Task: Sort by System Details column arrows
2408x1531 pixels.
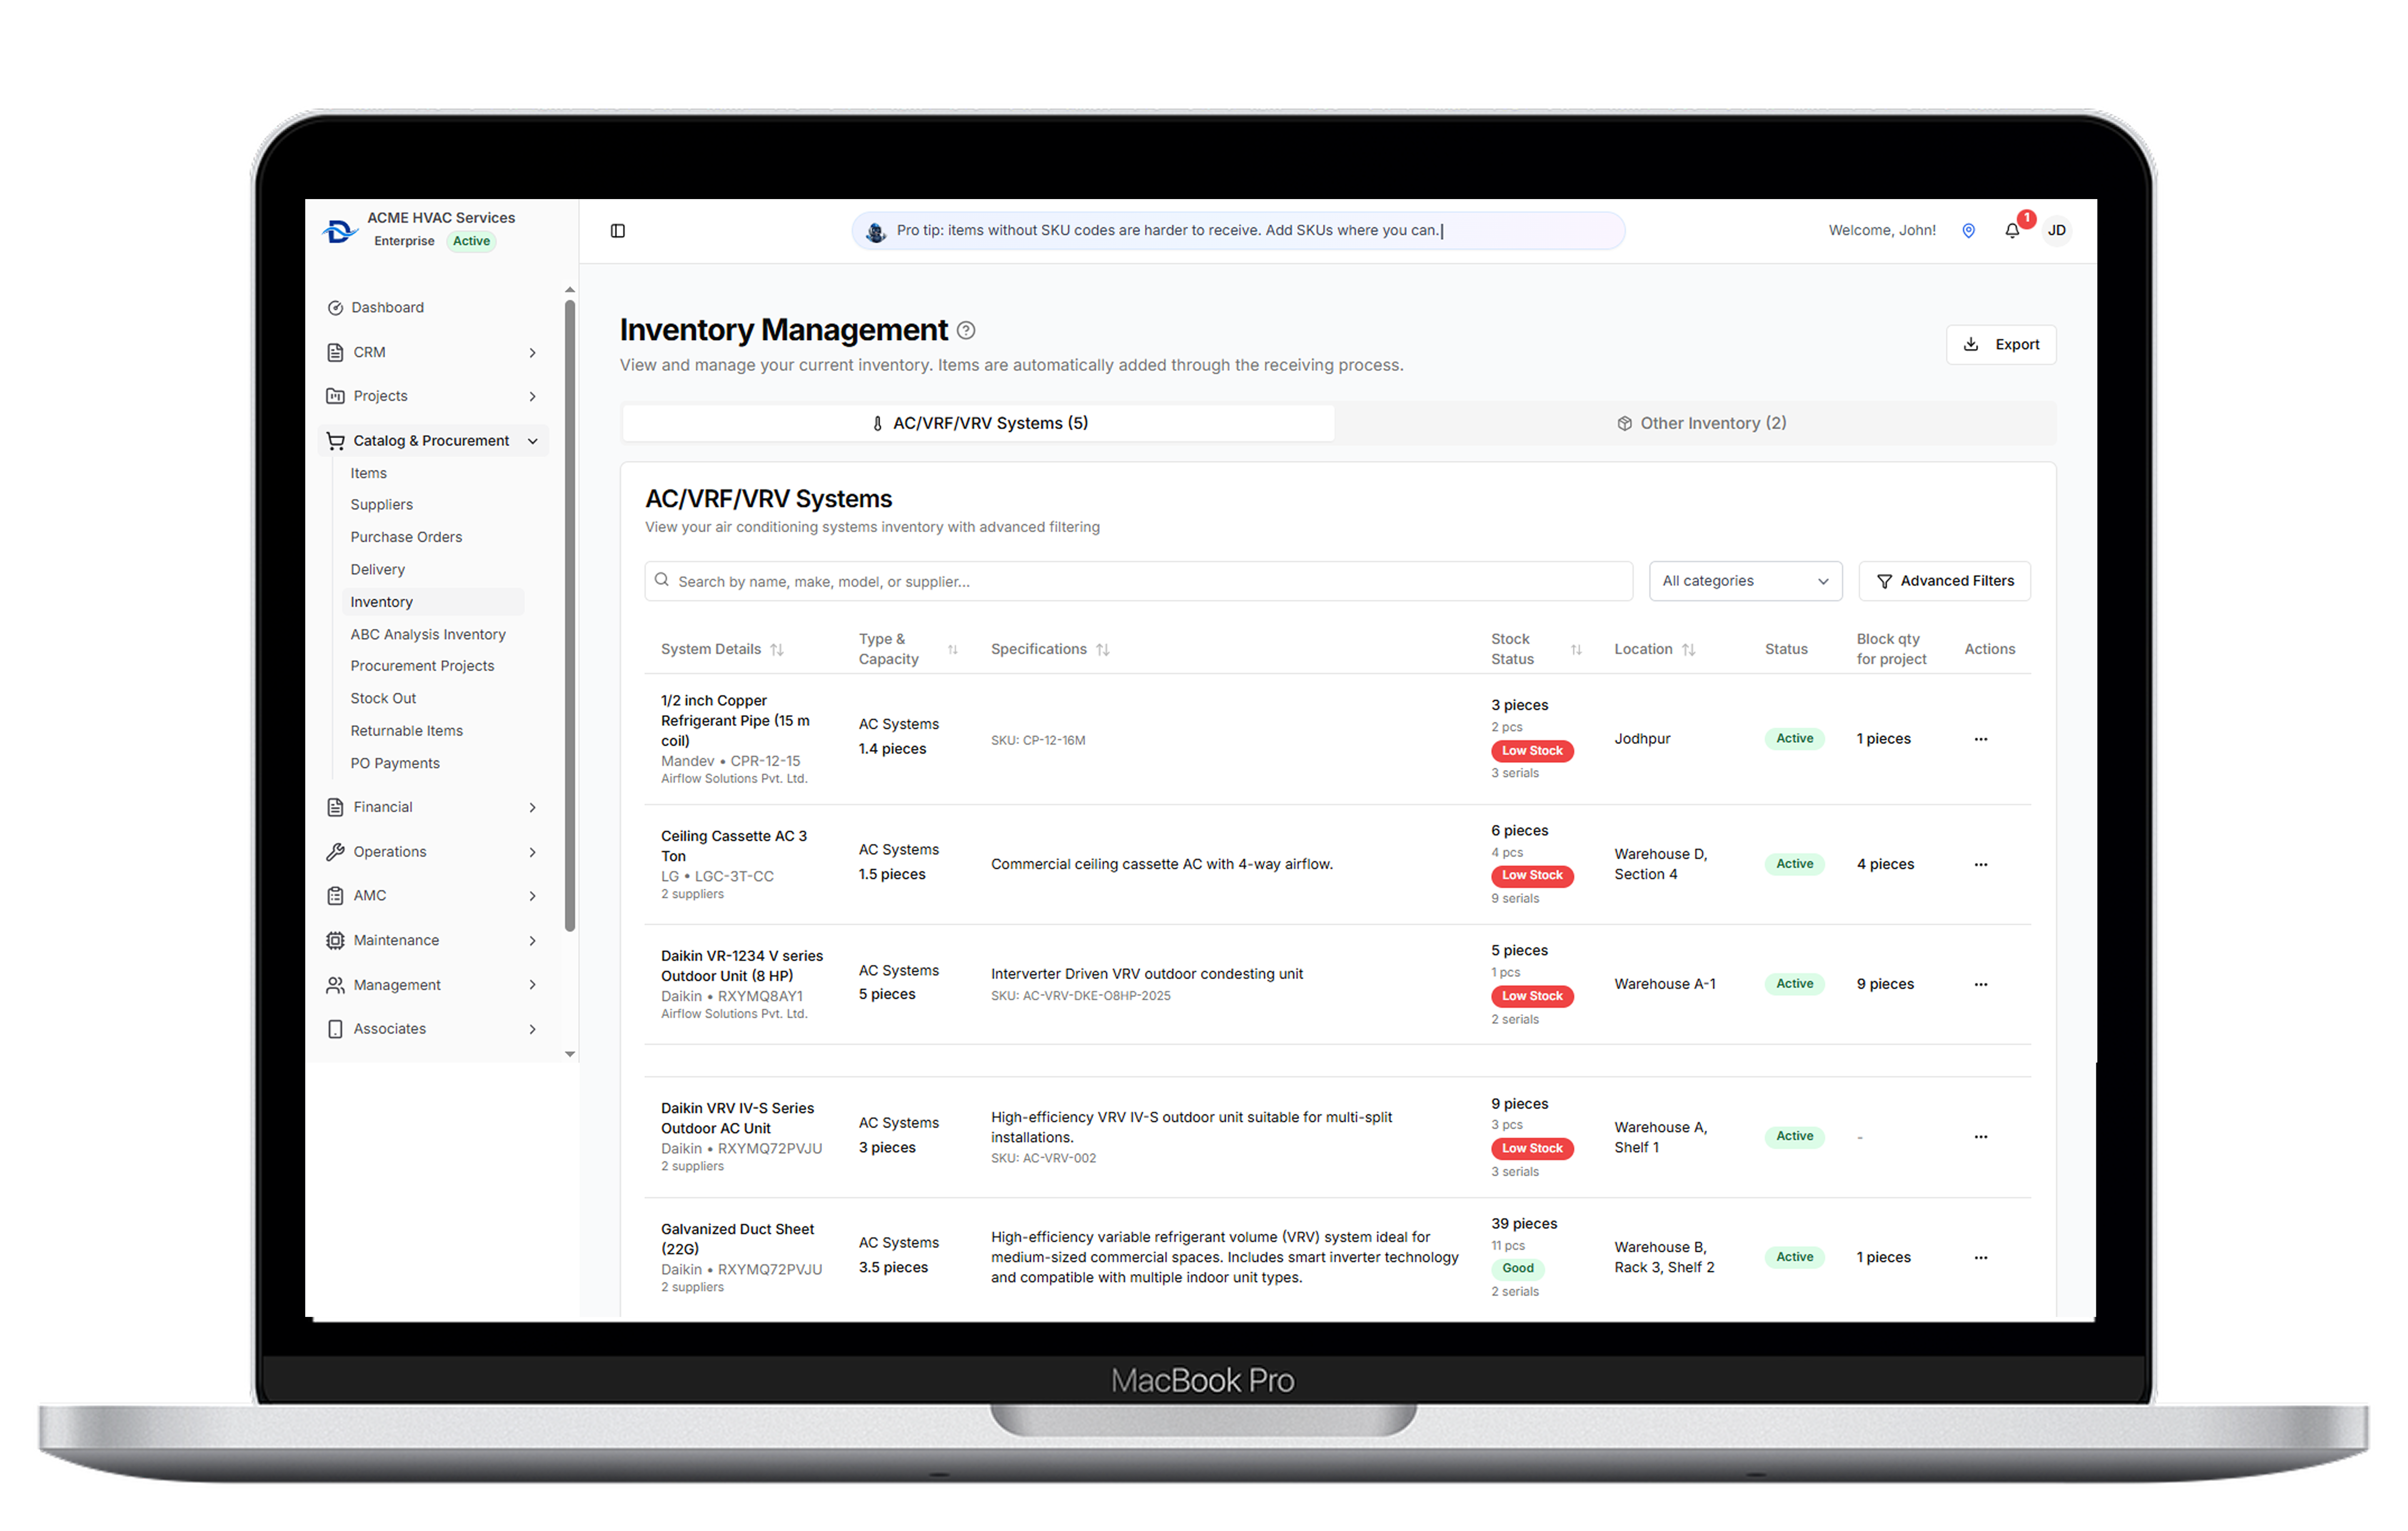Action: pos(777,650)
